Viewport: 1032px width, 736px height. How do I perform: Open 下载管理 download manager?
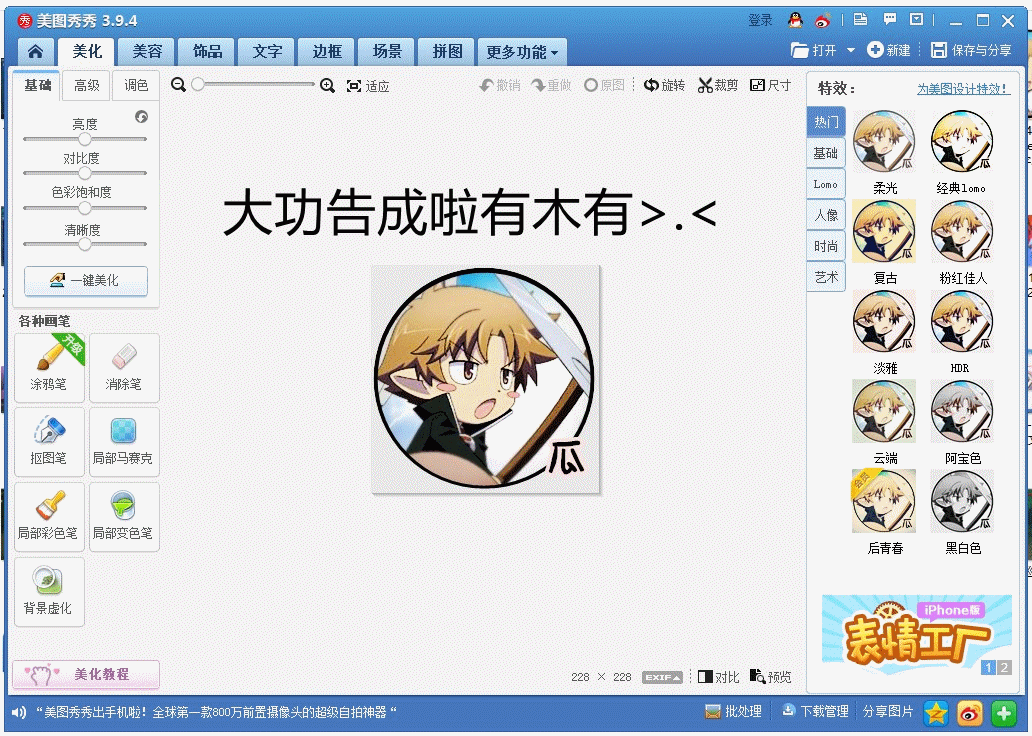click(815, 712)
